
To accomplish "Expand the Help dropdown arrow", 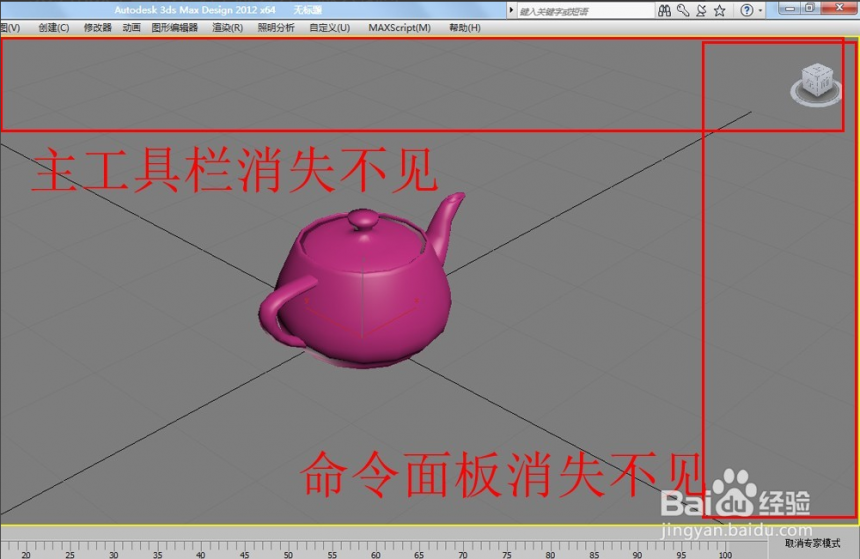I will click(x=760, y=10).
